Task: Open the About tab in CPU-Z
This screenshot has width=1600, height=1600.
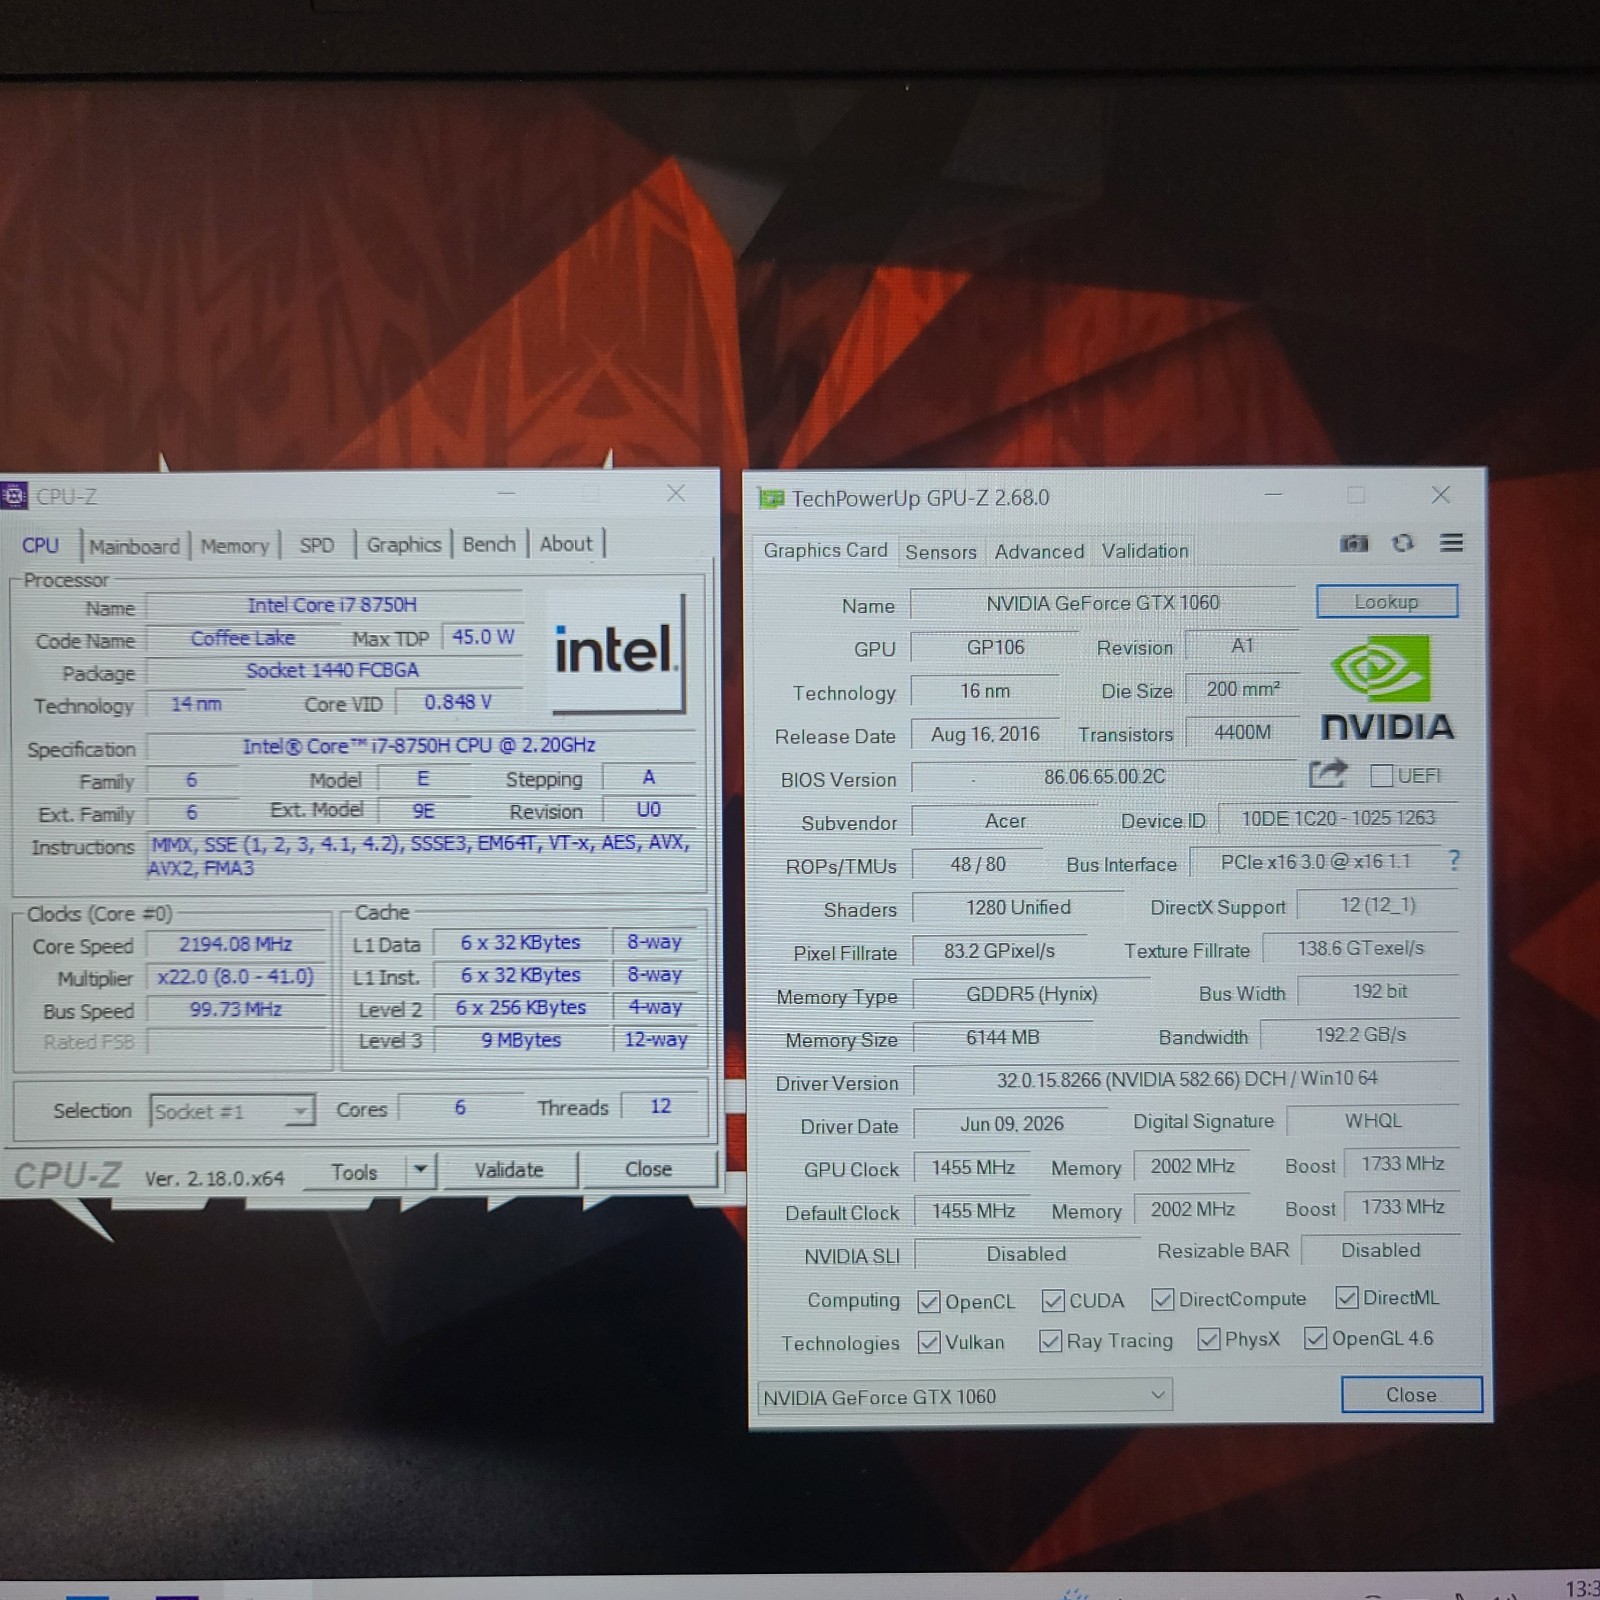Action: click(x=566, y=544)
